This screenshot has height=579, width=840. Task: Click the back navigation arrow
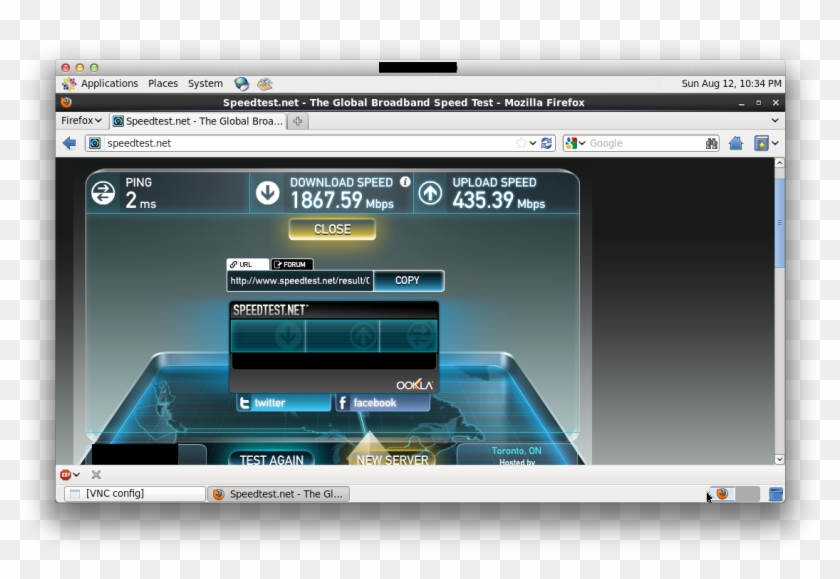pos(68,143)
